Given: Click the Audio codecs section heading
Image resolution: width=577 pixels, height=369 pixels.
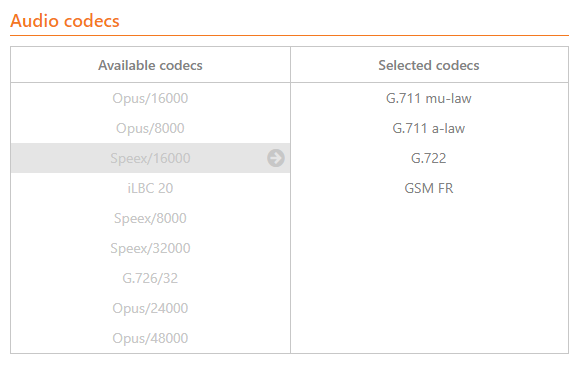Looking at the screenshot, I should tap(65, 21).
